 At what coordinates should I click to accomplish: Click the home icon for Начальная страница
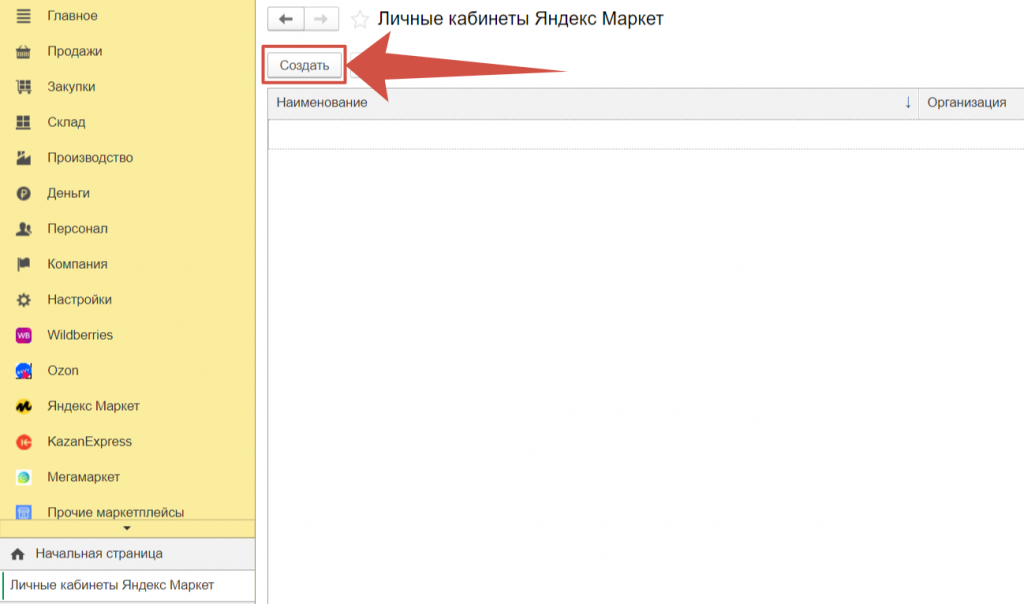point(17,553)
